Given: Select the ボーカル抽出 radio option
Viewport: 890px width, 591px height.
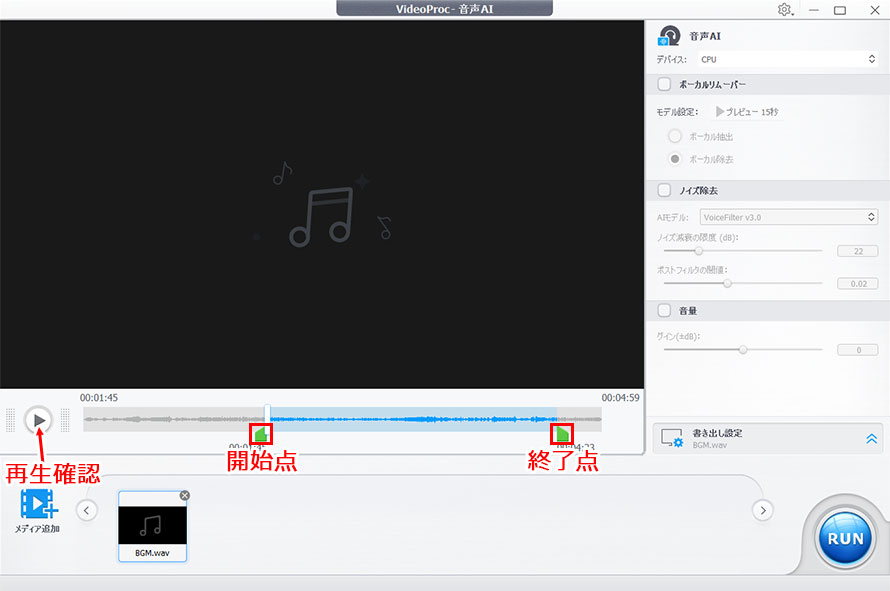Looking at the screenshot, I should pyautogui.click(x=674, y=136).
